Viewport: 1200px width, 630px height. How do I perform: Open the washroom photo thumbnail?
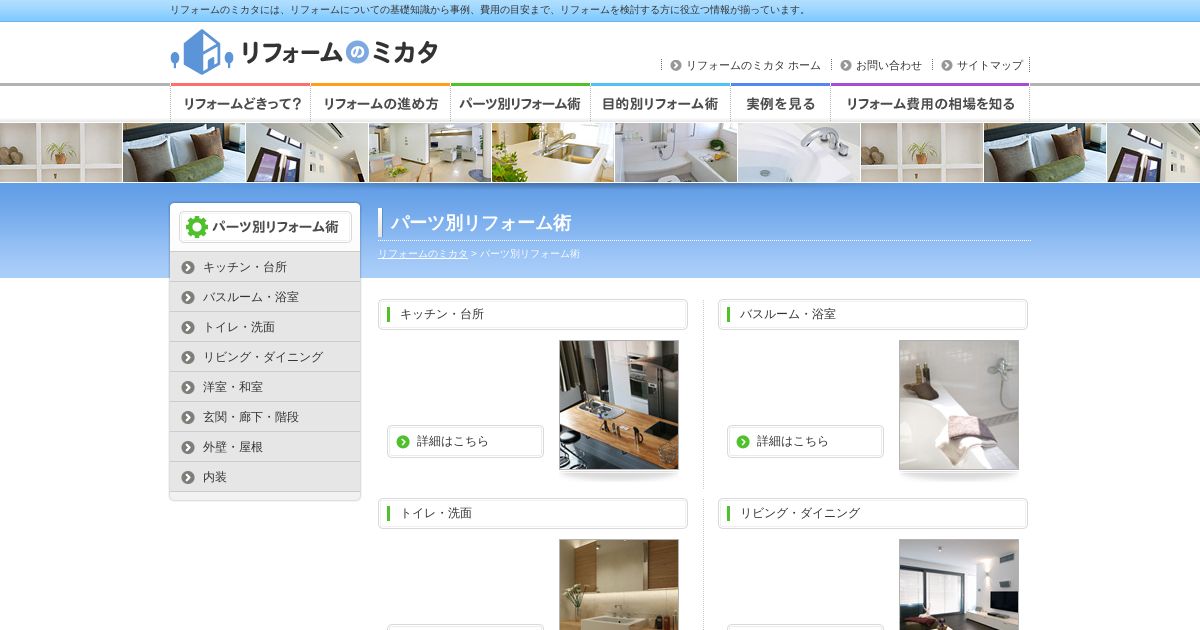pos(619,585)
